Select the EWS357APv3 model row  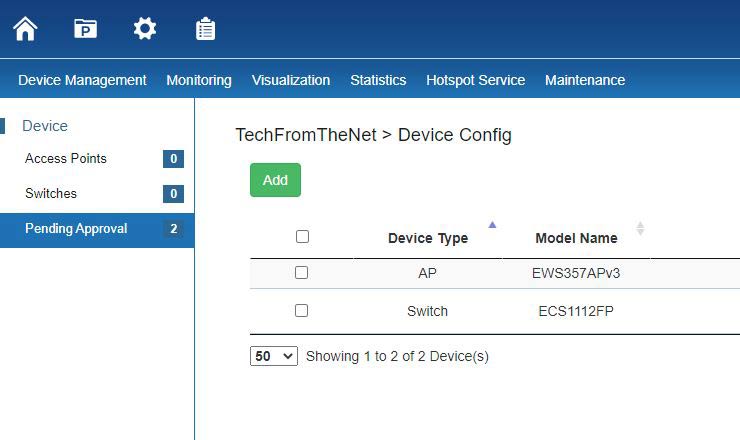(x=576, y=273)
